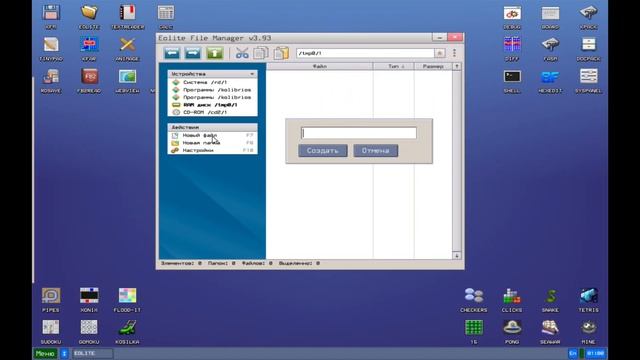Launch WEBVIEW browser from the desktop
640x360 pixels.
(127, 81)
